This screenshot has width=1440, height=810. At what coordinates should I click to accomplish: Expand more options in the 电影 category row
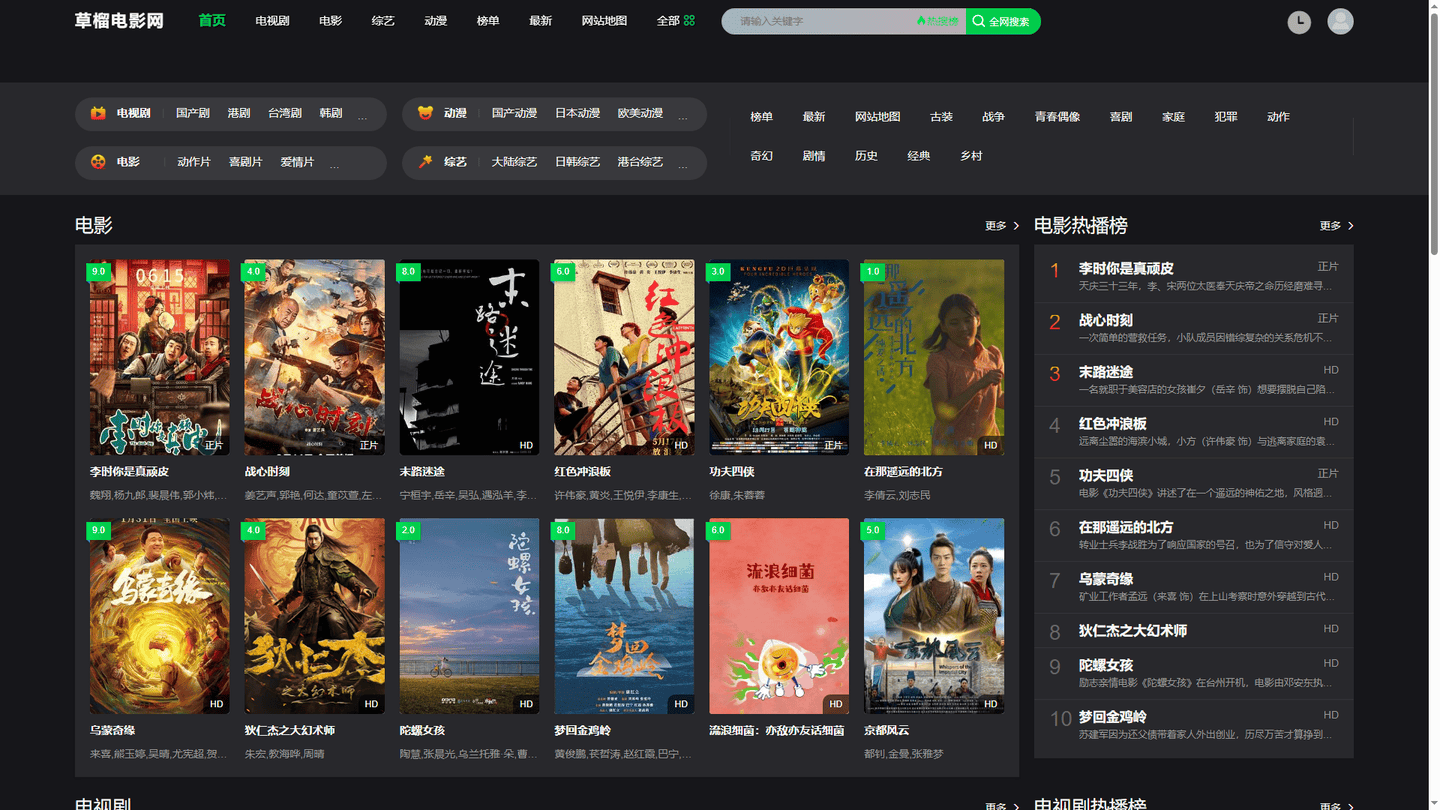click(x=334, y=164)
